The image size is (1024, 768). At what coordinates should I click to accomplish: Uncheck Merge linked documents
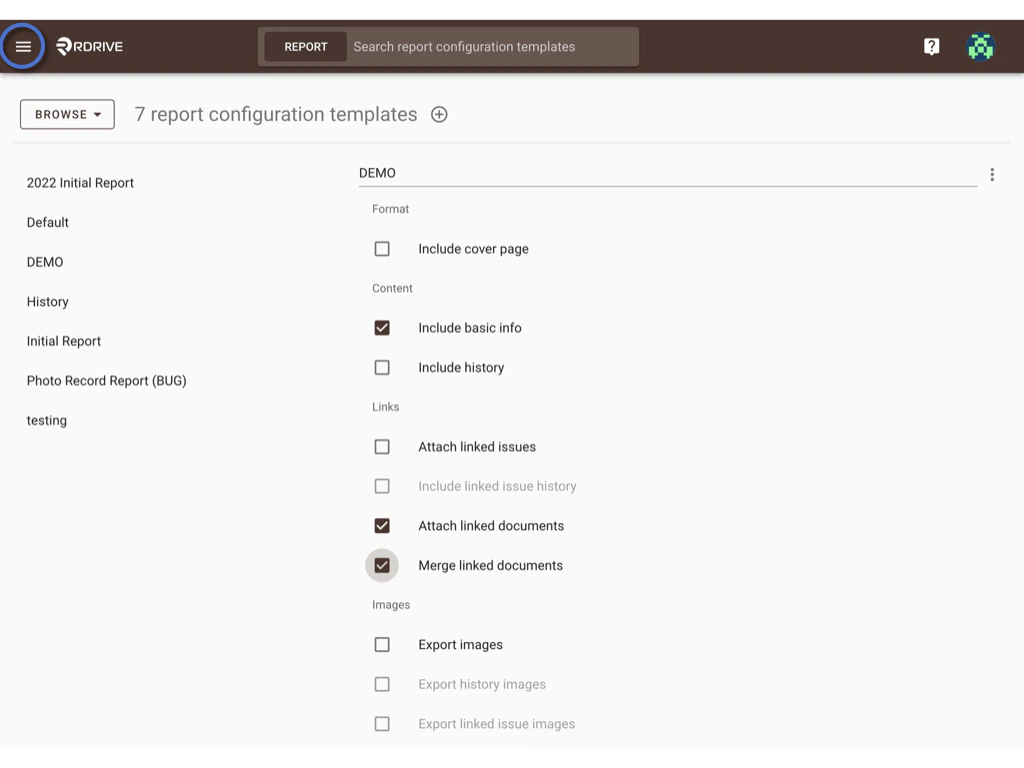(x=382, y=565)
